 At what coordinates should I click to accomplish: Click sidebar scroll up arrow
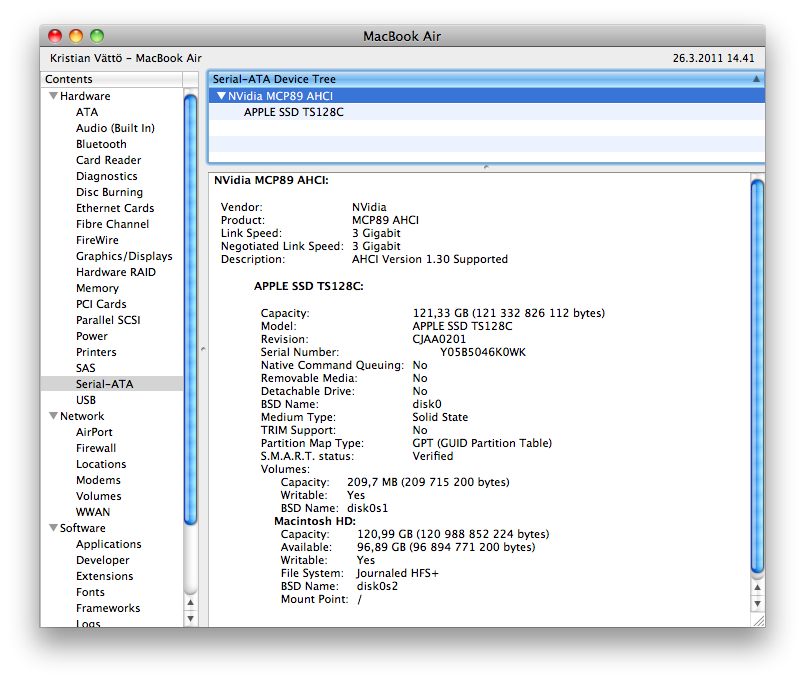click(x=190, y=602)
